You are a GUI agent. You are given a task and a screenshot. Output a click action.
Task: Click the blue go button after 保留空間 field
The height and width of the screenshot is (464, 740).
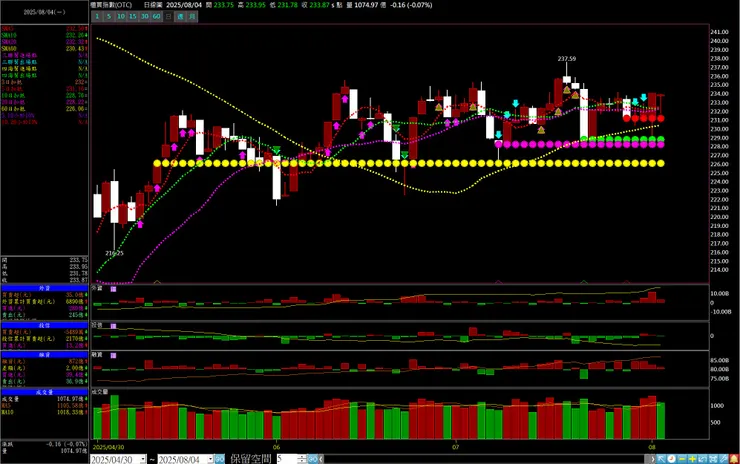pyautogui.click(x=313, y=459)
